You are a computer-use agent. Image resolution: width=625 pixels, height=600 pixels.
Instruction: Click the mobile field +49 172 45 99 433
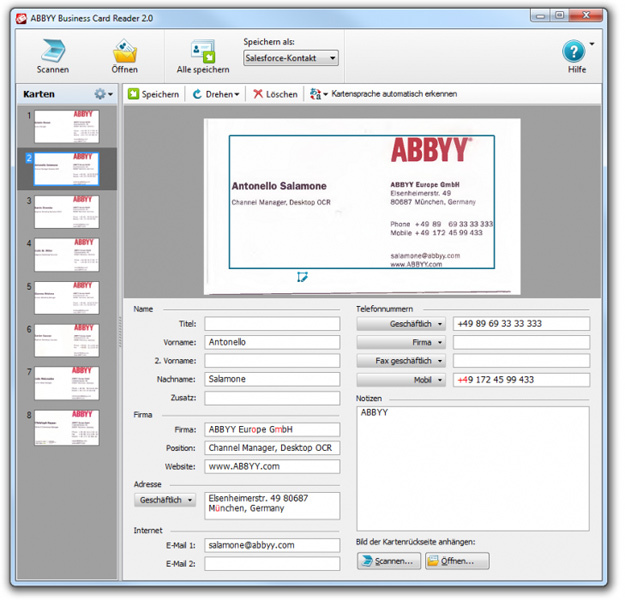click(521, 380)
